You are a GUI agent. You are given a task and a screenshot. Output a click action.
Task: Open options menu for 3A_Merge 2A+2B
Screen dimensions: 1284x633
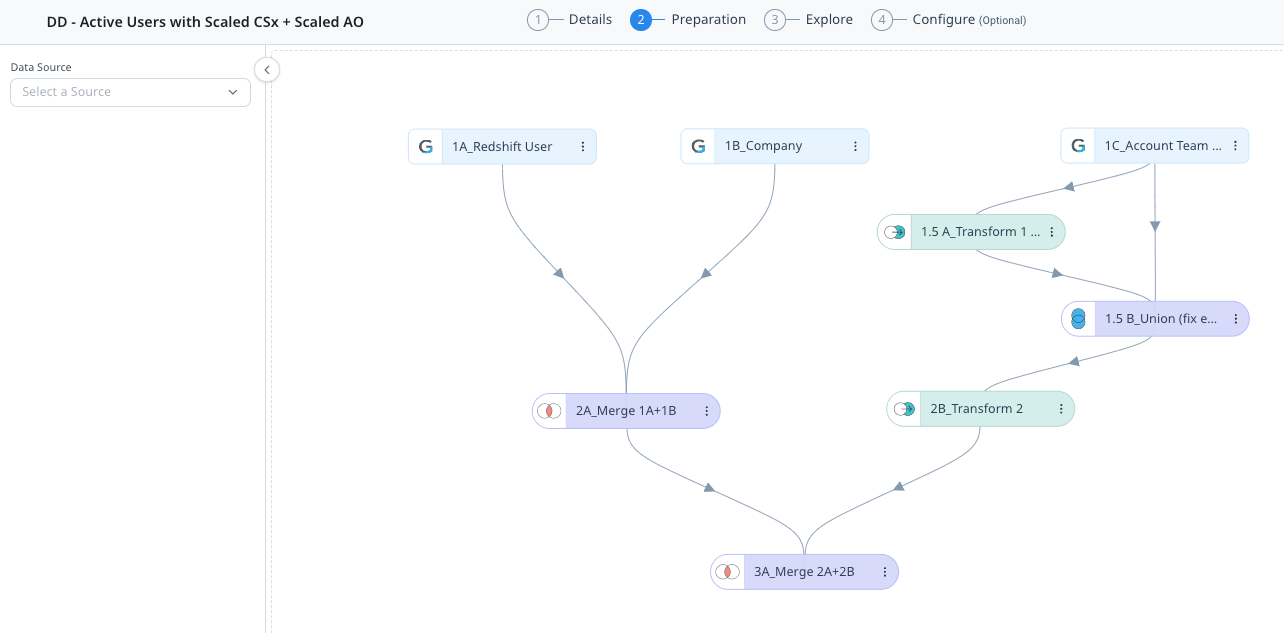click(x=885, y=572)
